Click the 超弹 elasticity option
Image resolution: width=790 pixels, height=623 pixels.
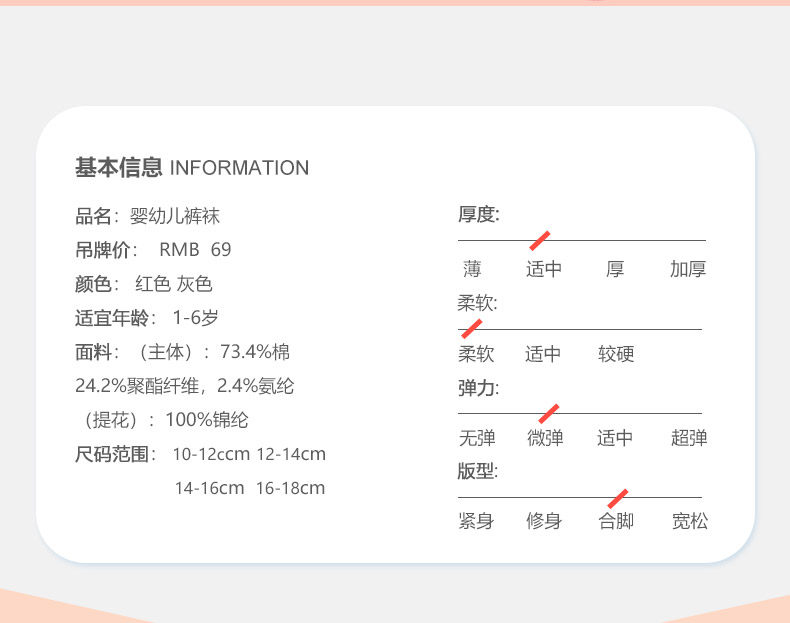click(689, 438)
